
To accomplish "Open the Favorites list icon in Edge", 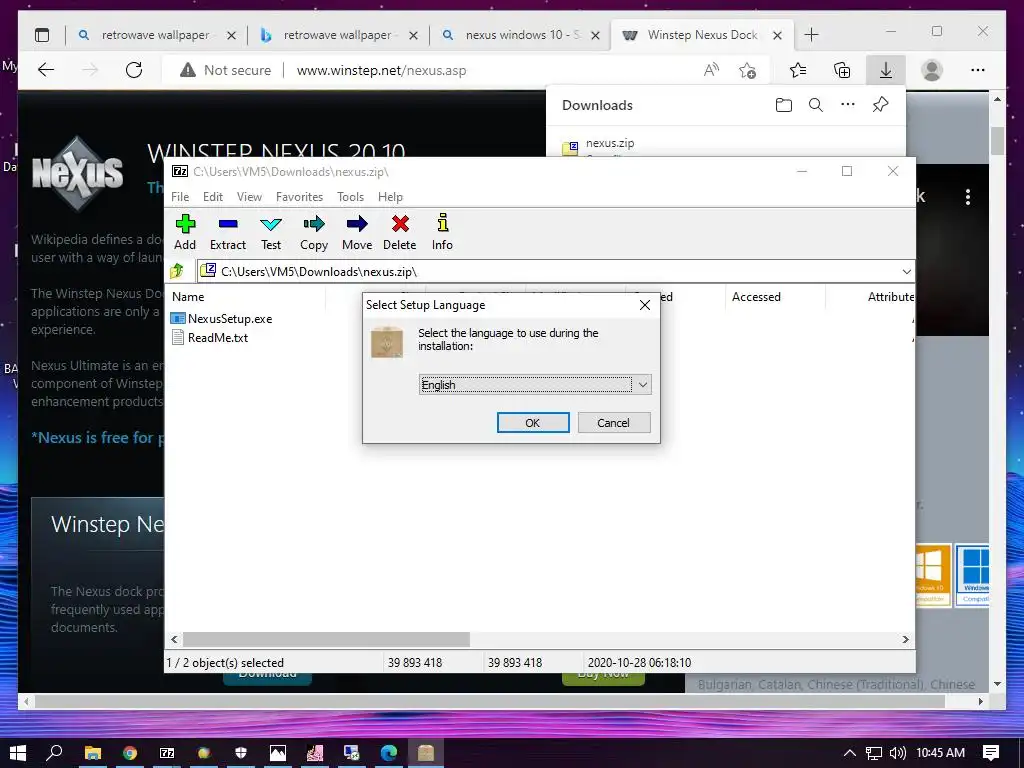I will coord(797,70).
